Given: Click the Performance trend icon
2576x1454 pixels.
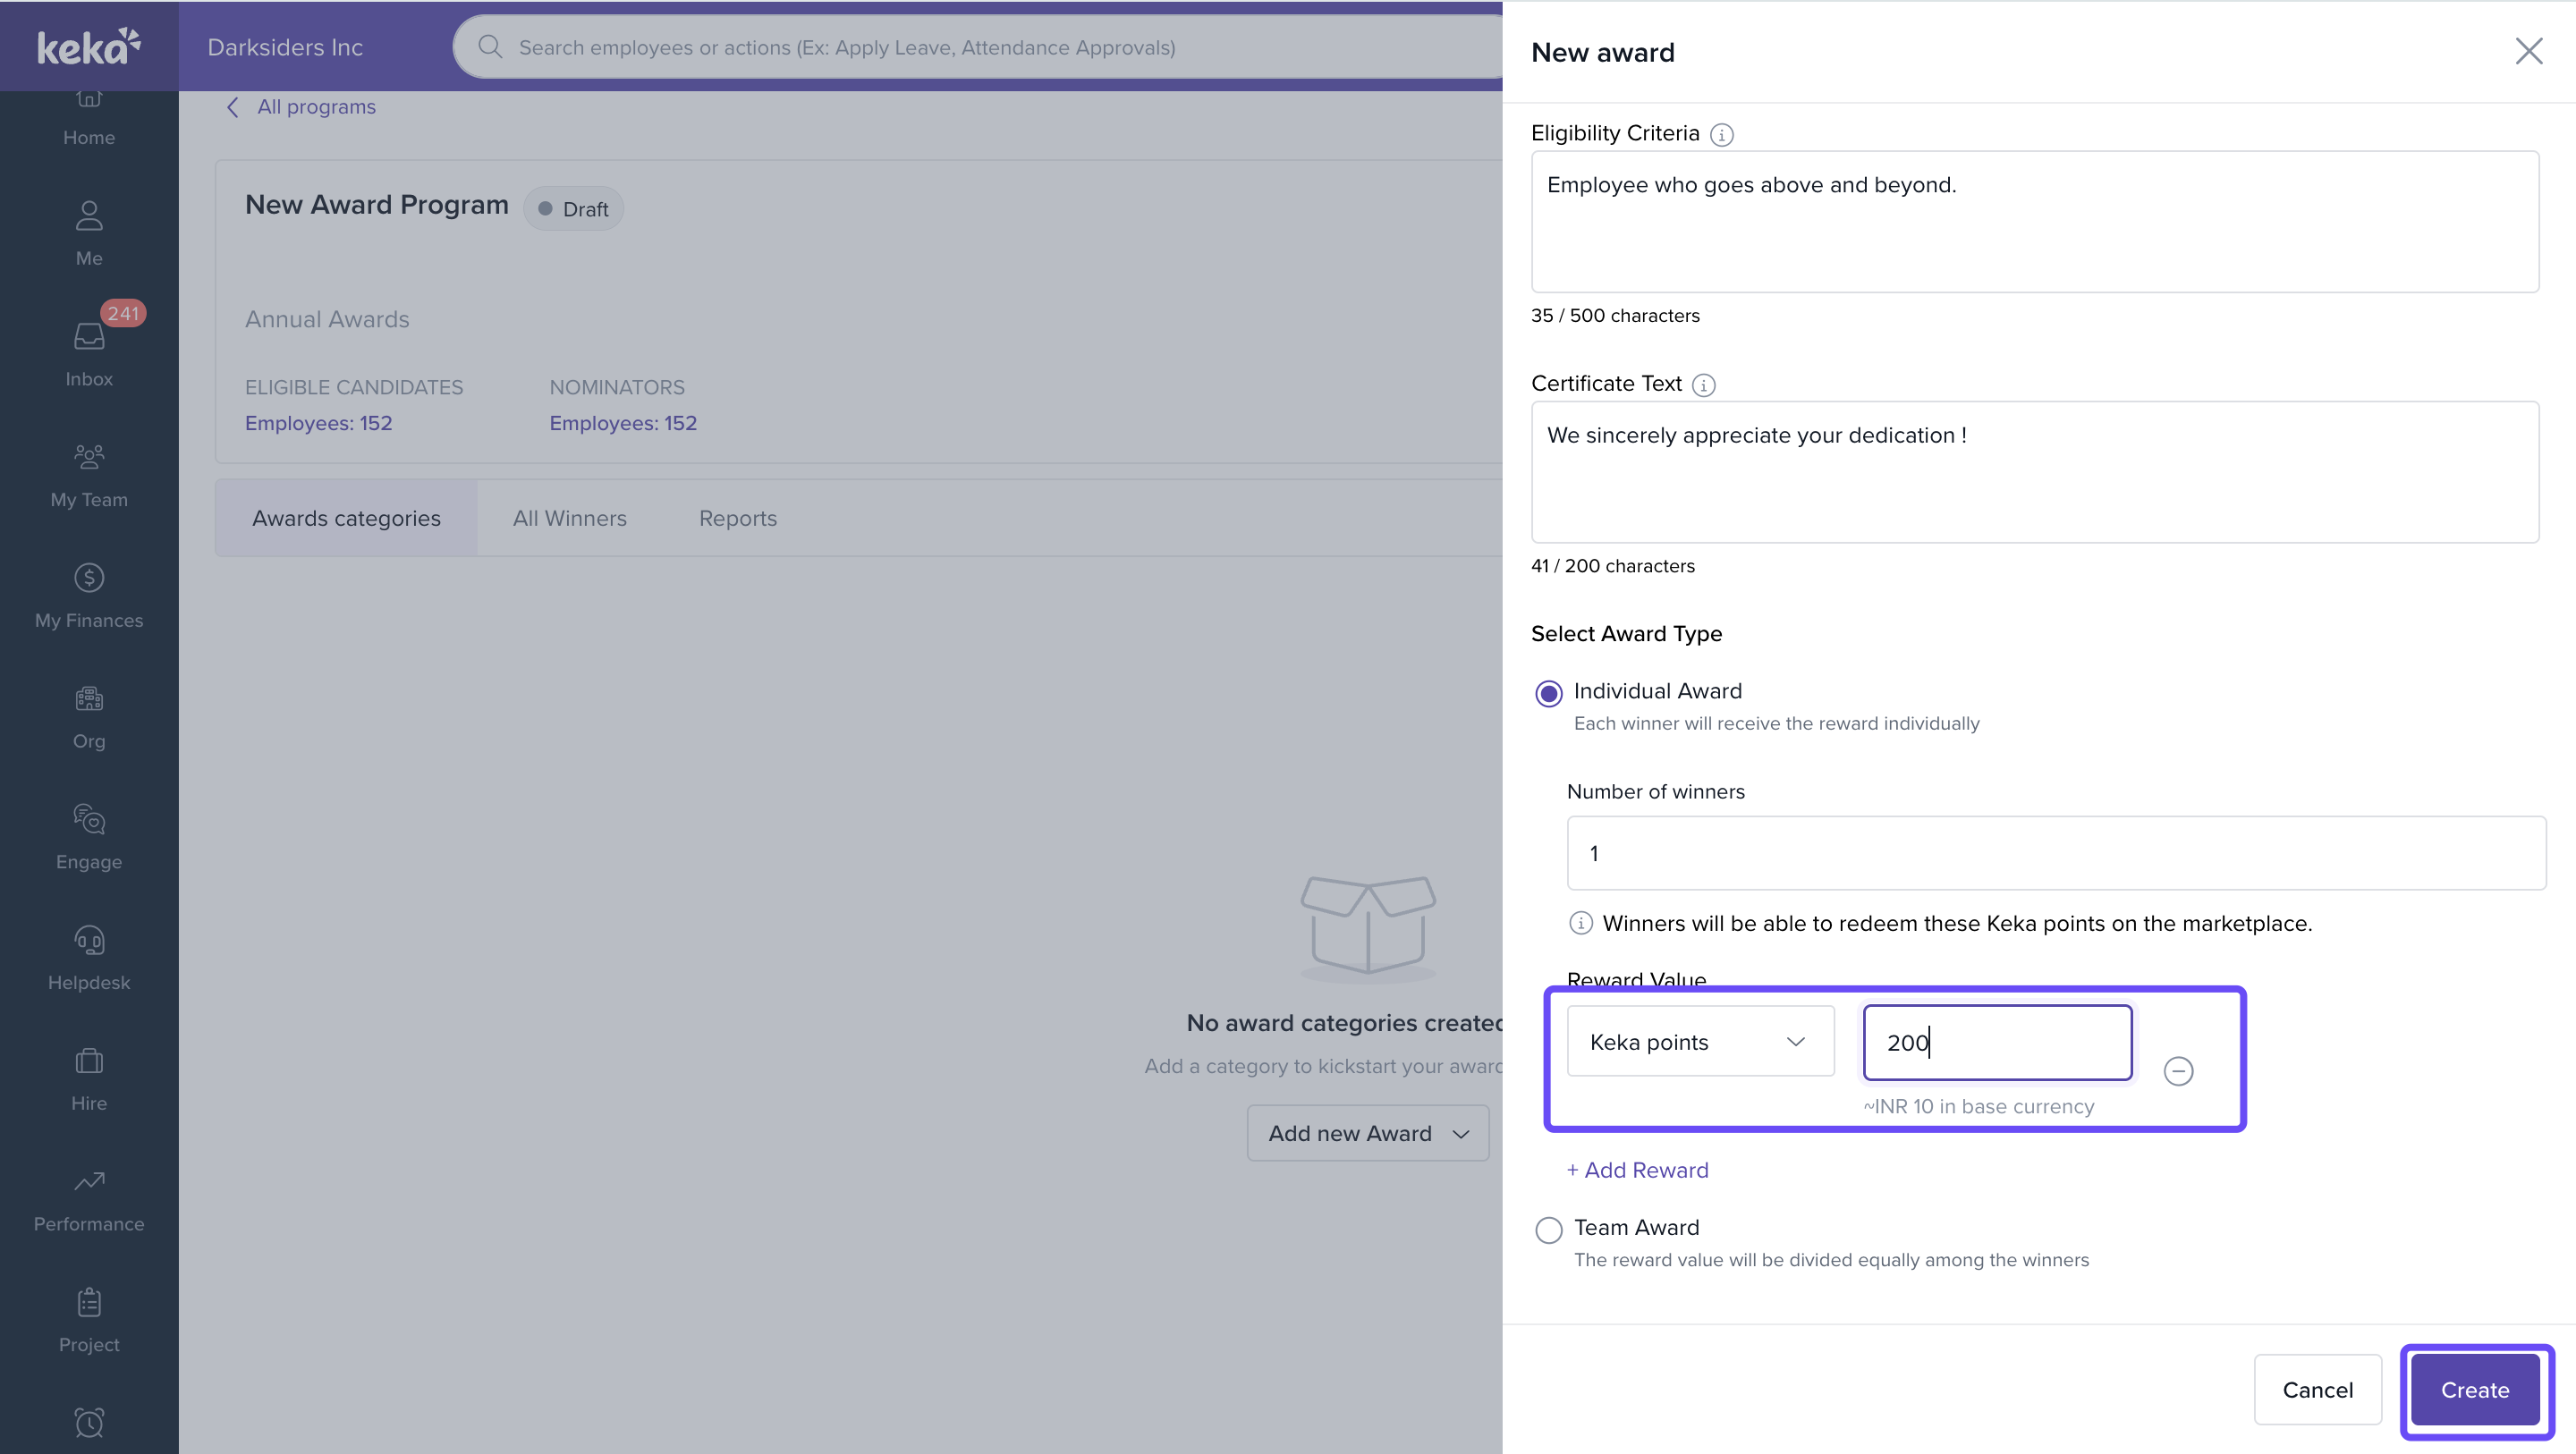Looking at the screenshot, I should coord(89,1181).
